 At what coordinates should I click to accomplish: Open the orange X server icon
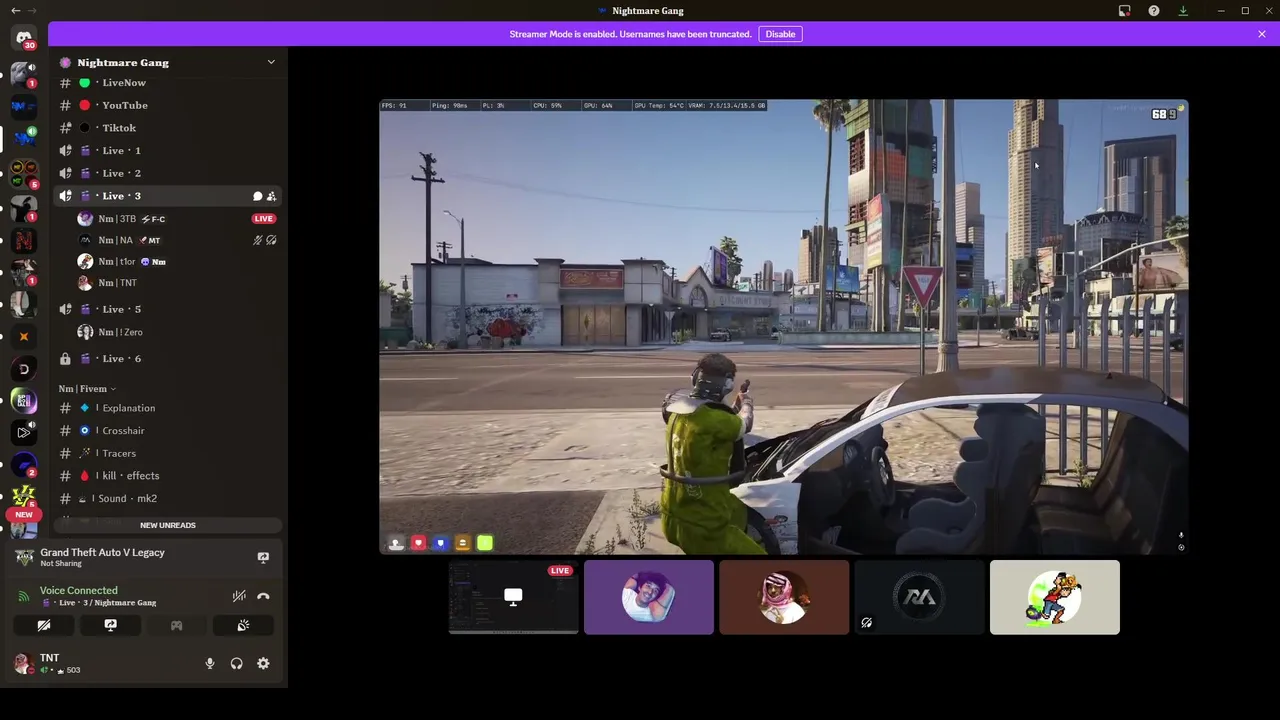pyautogui.click(x=24, y=337)
